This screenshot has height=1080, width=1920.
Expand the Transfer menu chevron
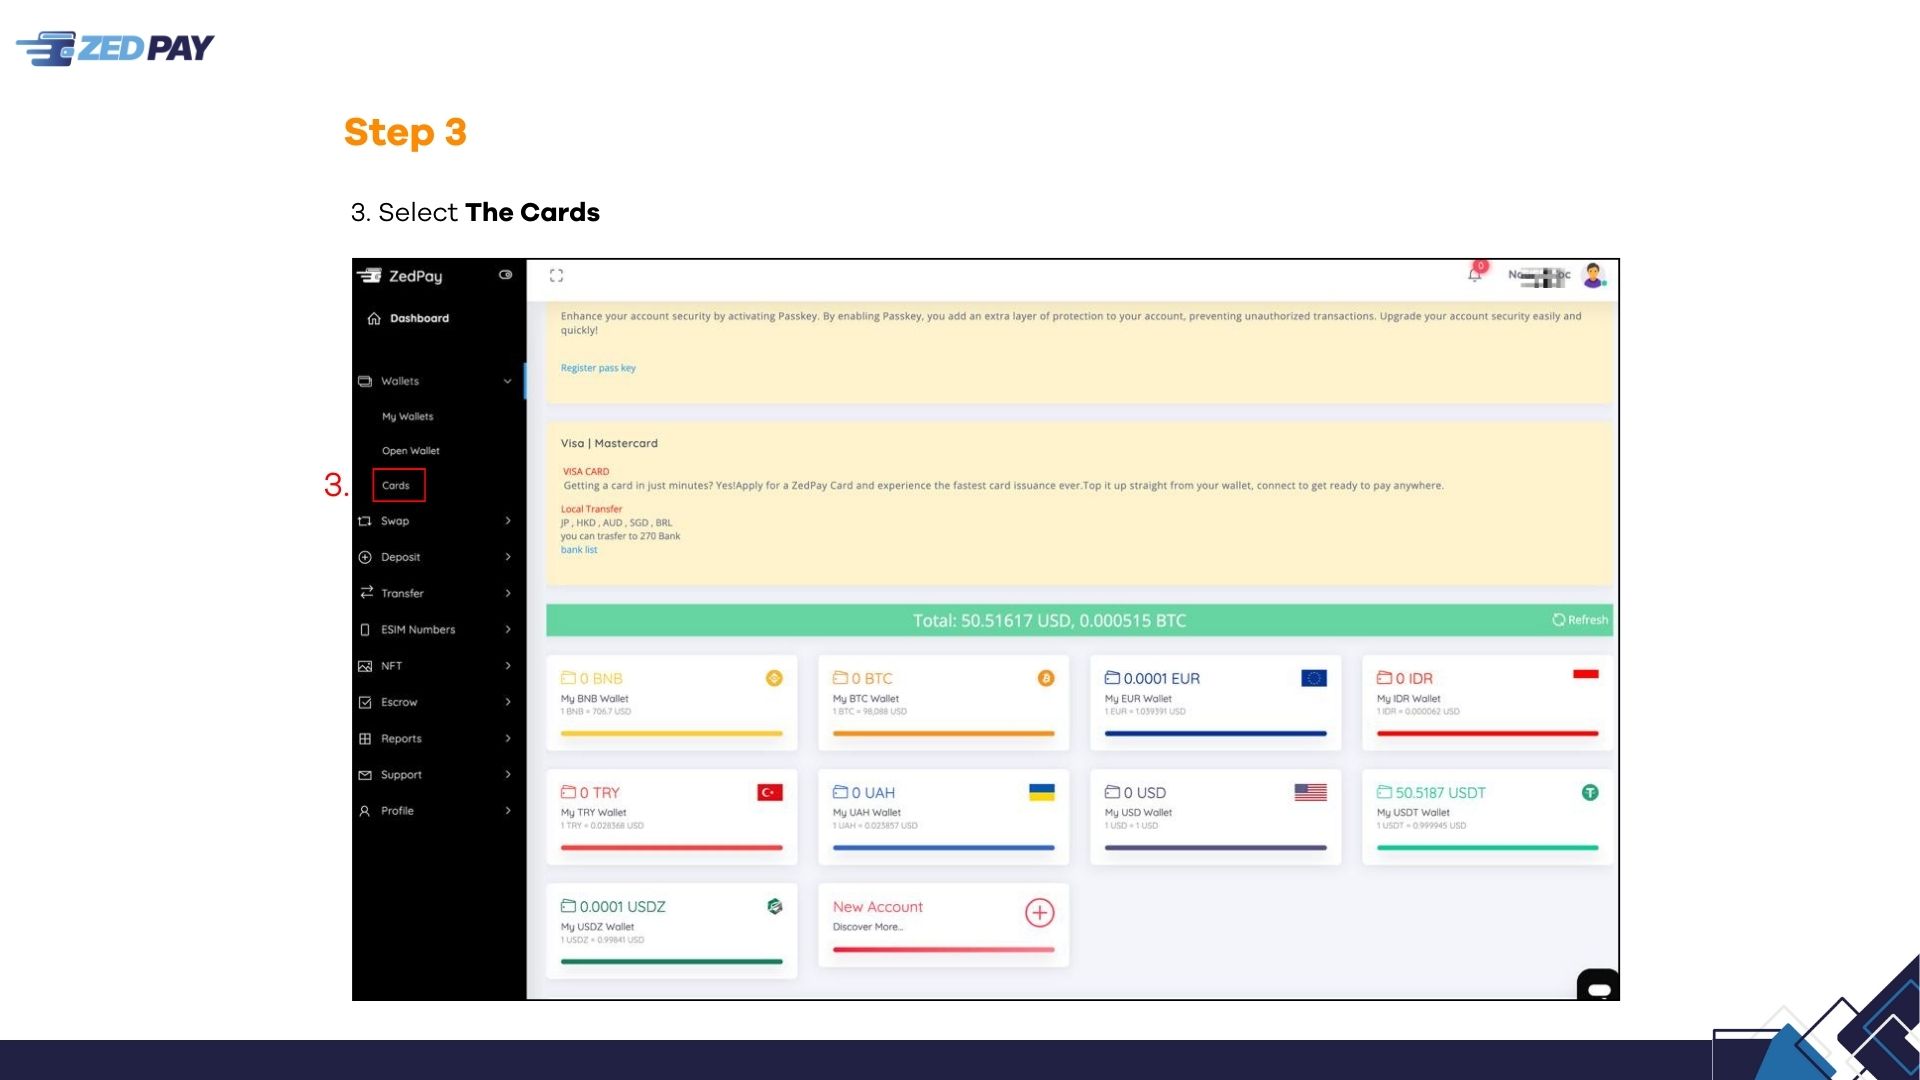coord(508,593)
